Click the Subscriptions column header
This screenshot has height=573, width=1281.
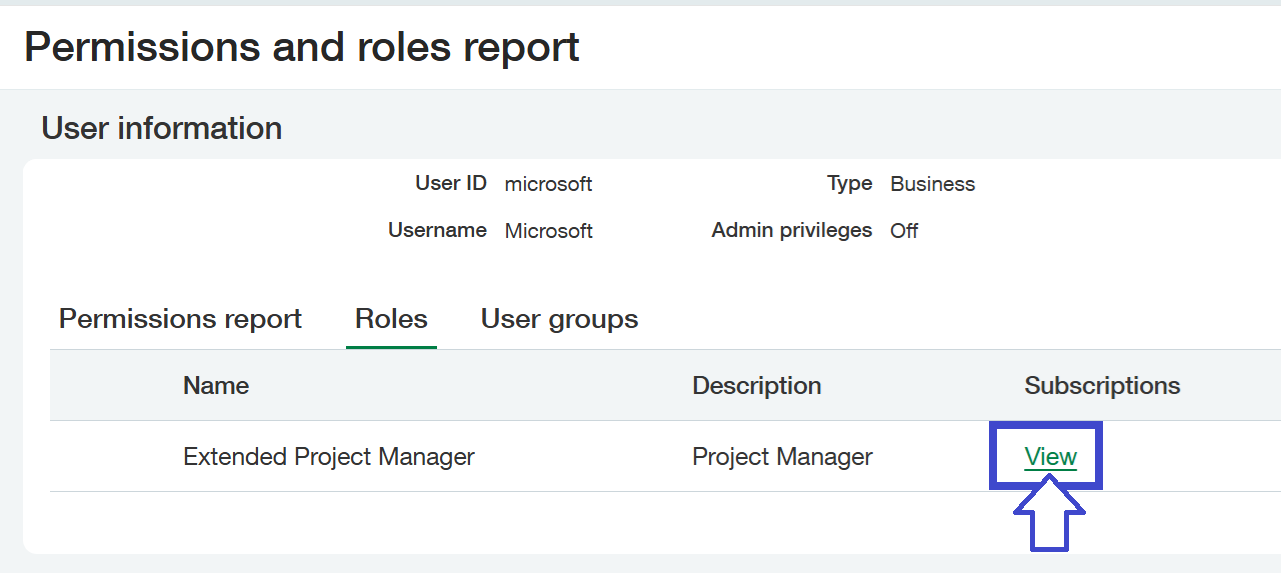pyautogui.click(x=1102, y=386)
